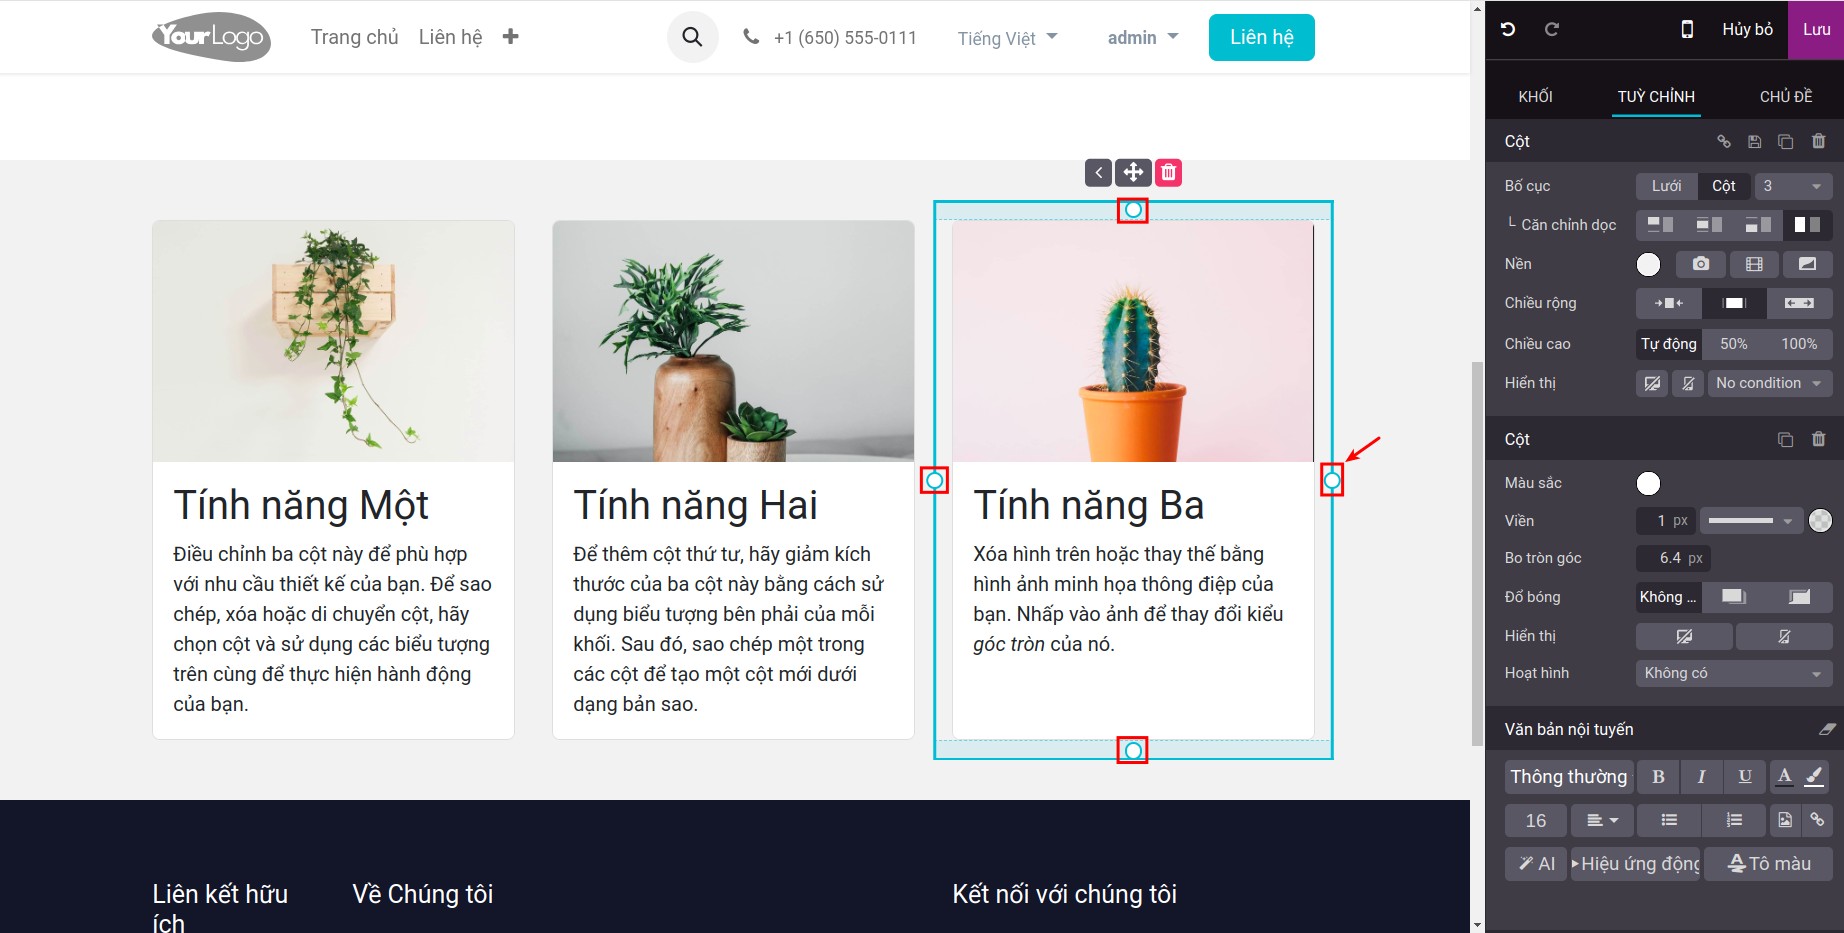Open column count dropdown showing 3
This screenshot has height=933, width=1844.
pos(1793,186)
